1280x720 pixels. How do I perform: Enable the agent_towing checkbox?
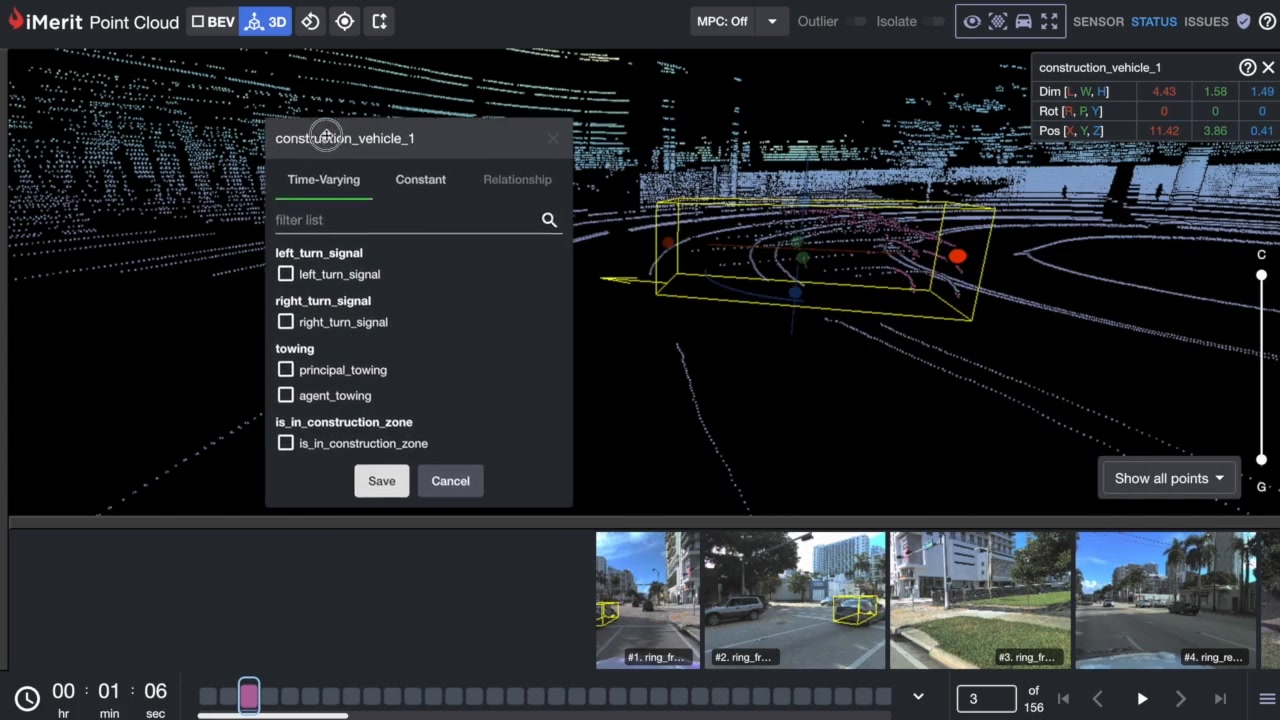click(x=286, y=395)
